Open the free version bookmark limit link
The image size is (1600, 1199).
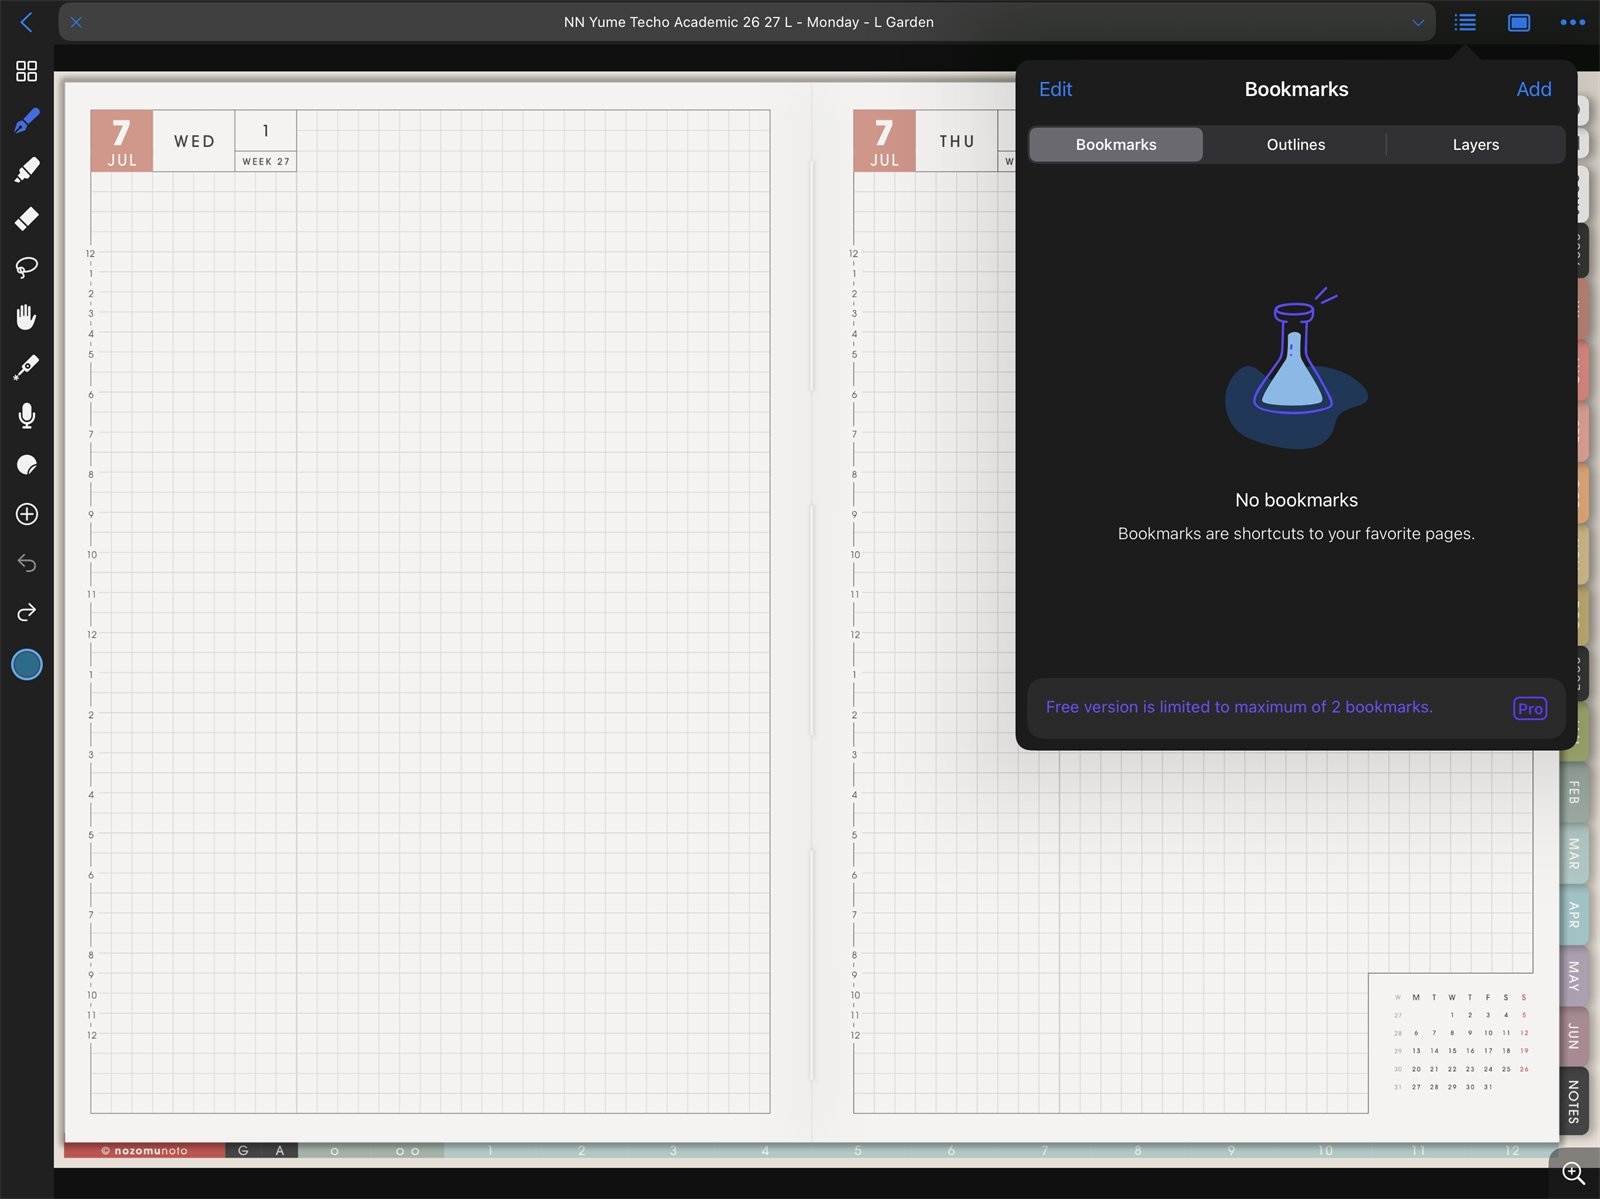(1239, 707)
